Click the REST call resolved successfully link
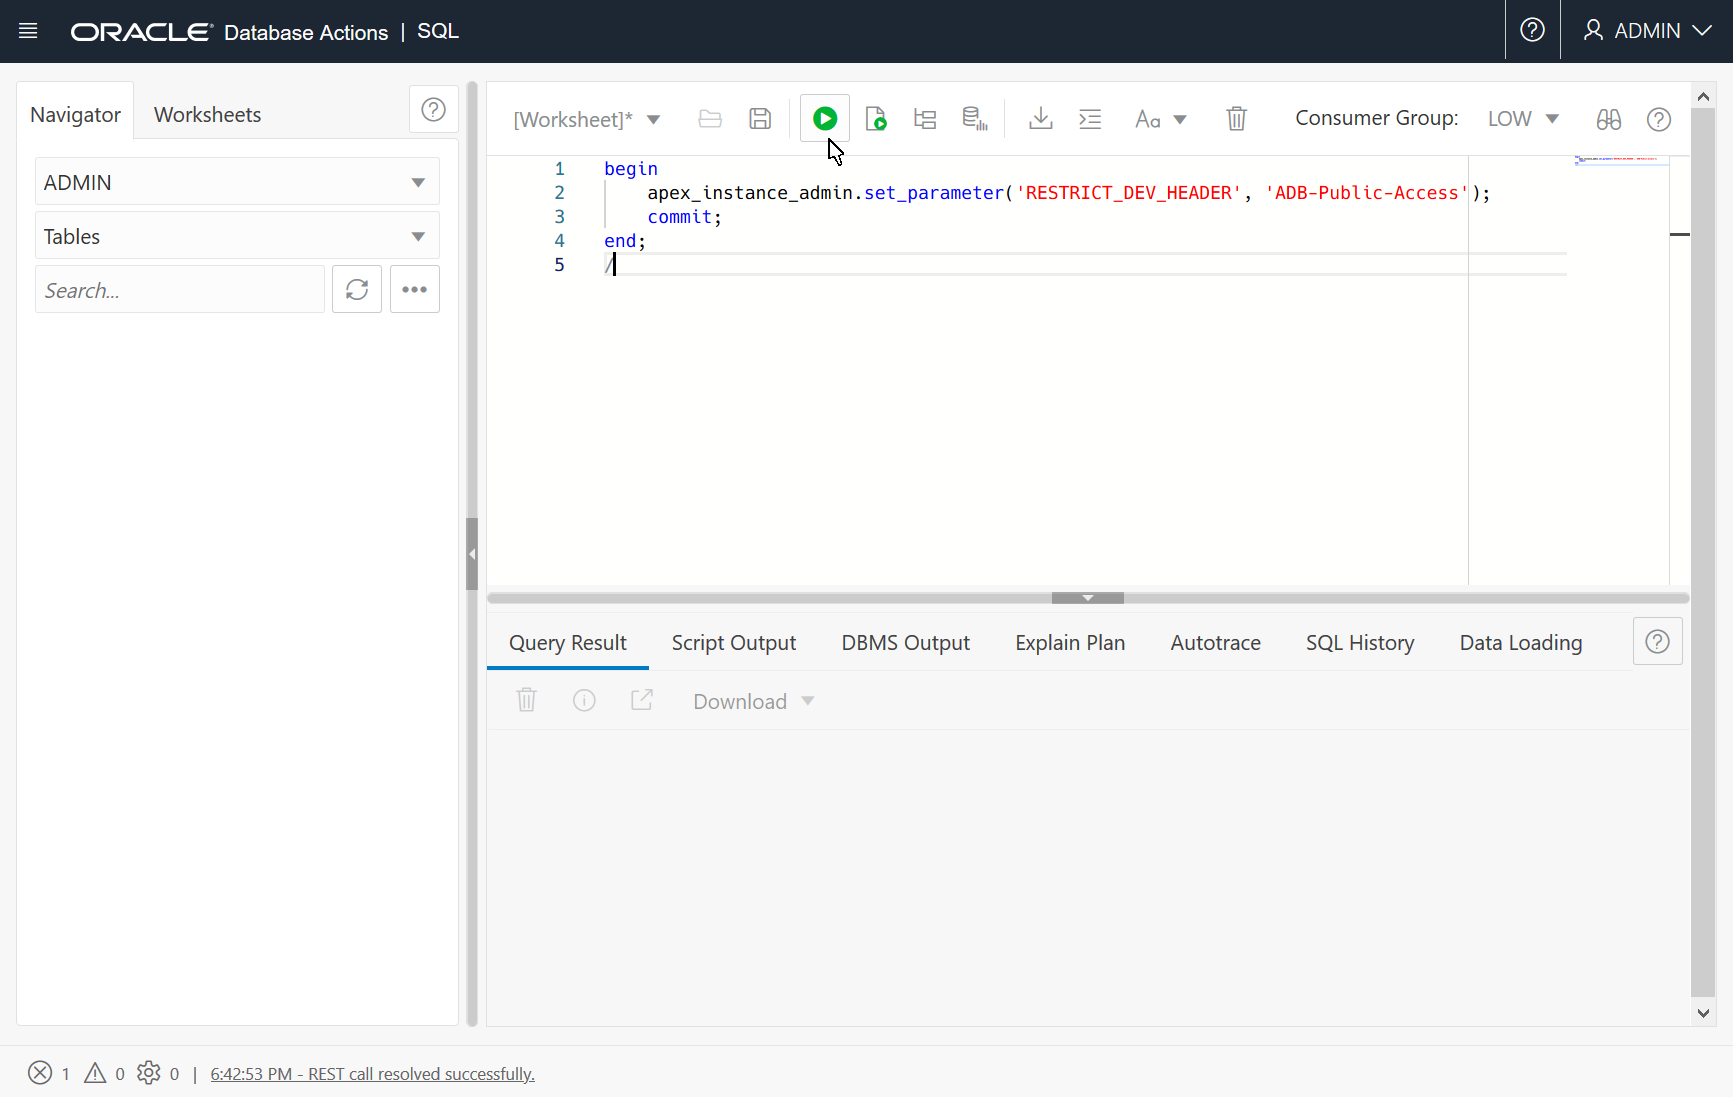Image resolution: width=1733 pixels, height=1100 pixels. [372, 1073]
